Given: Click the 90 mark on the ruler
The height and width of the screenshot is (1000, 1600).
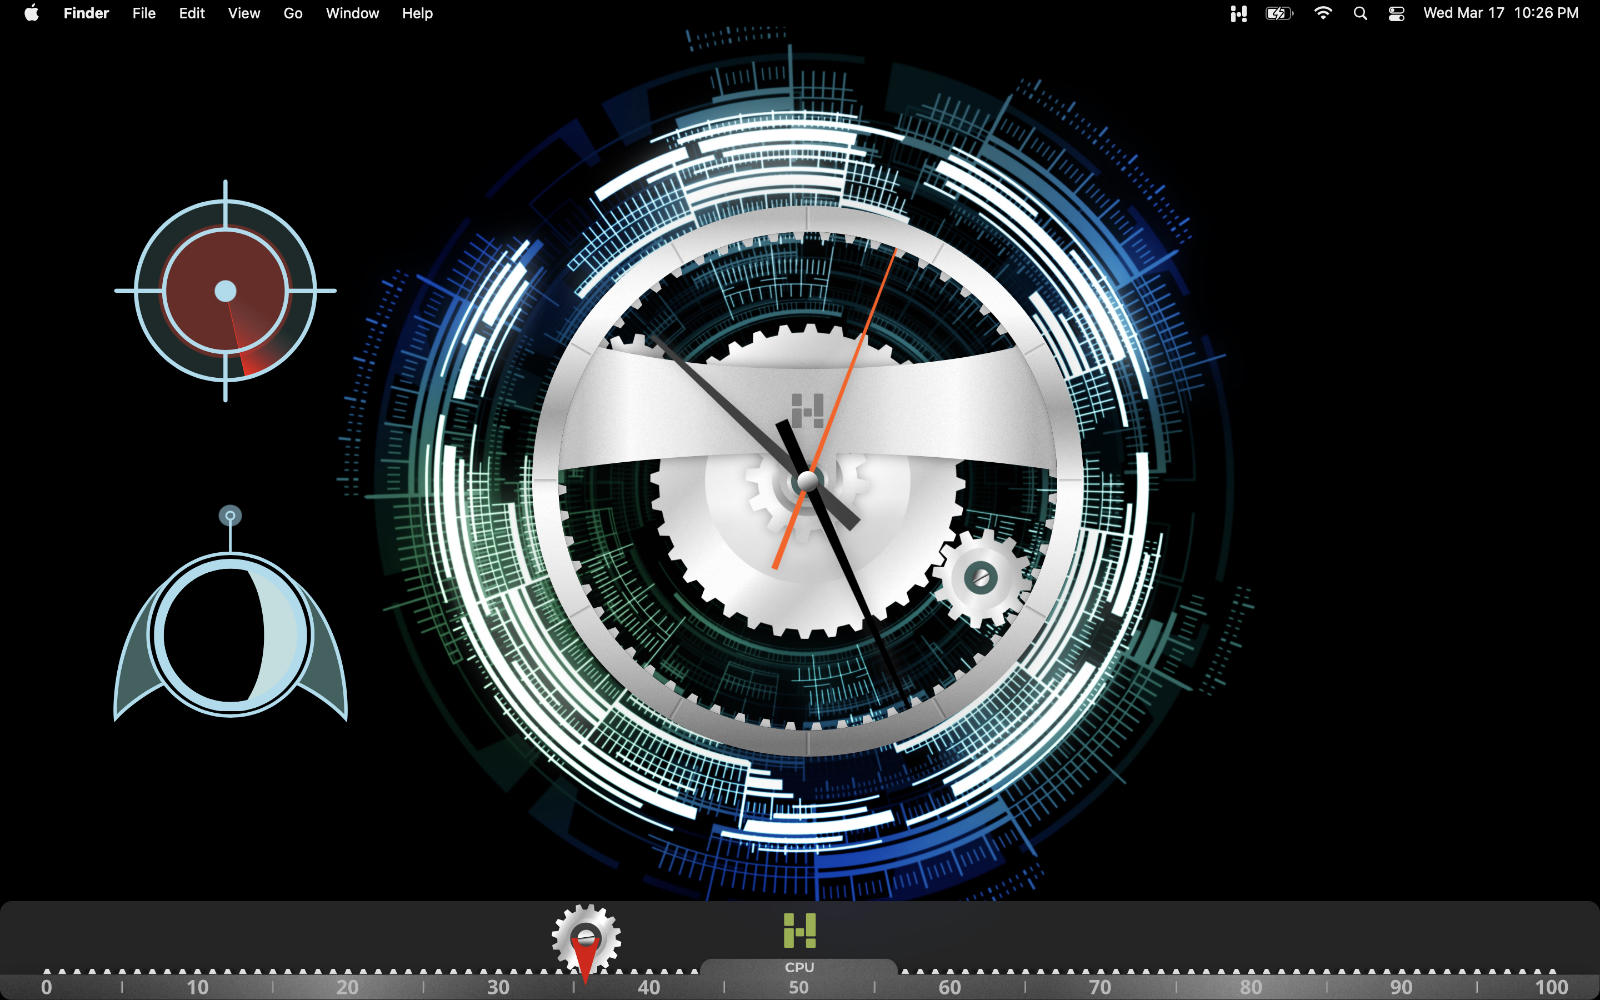Looking at the screenshot, I should 1401,987.
